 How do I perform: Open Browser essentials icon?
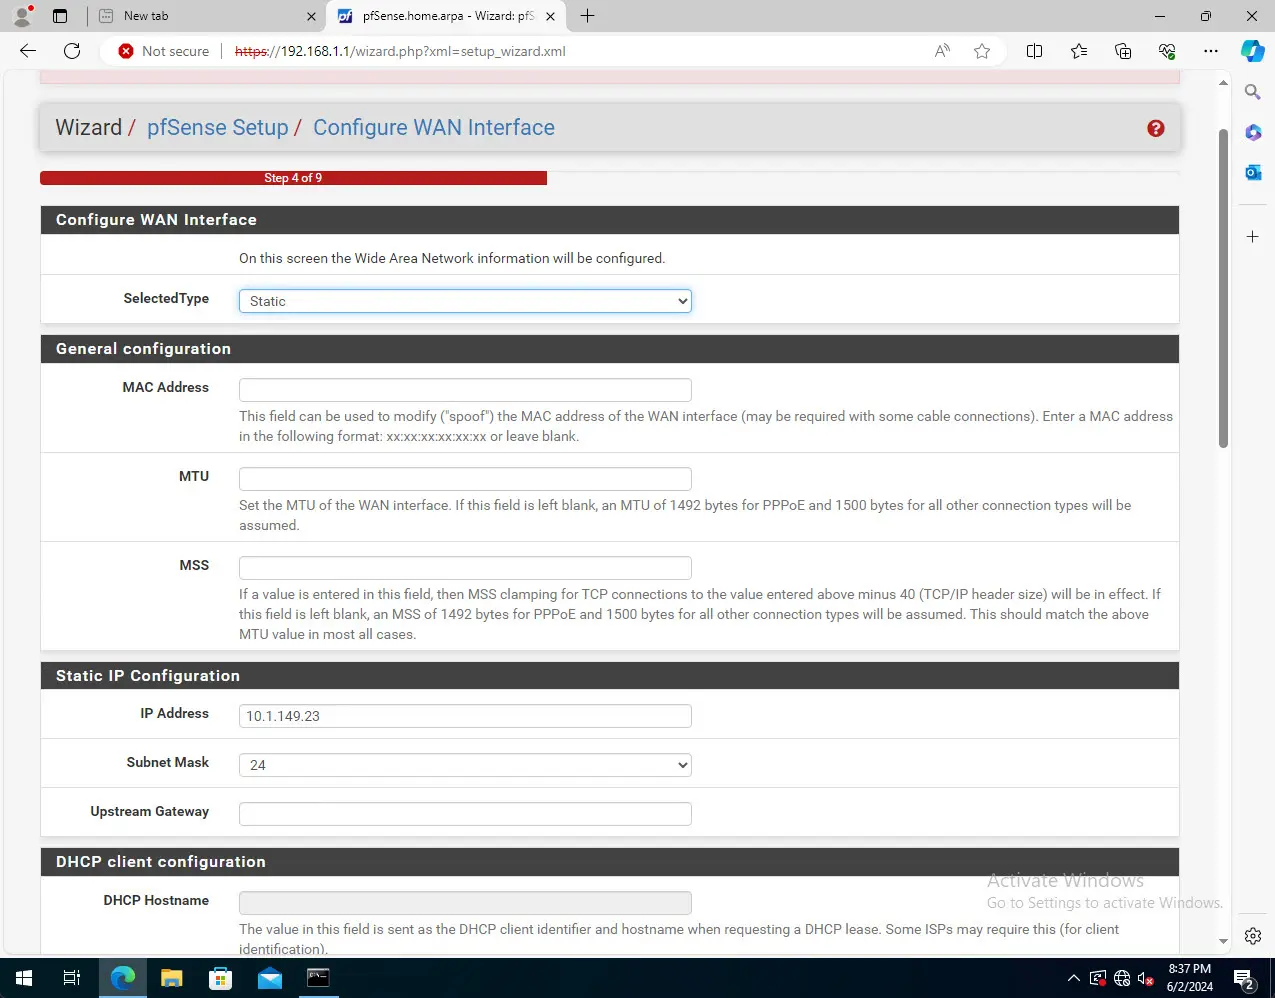1167,51
